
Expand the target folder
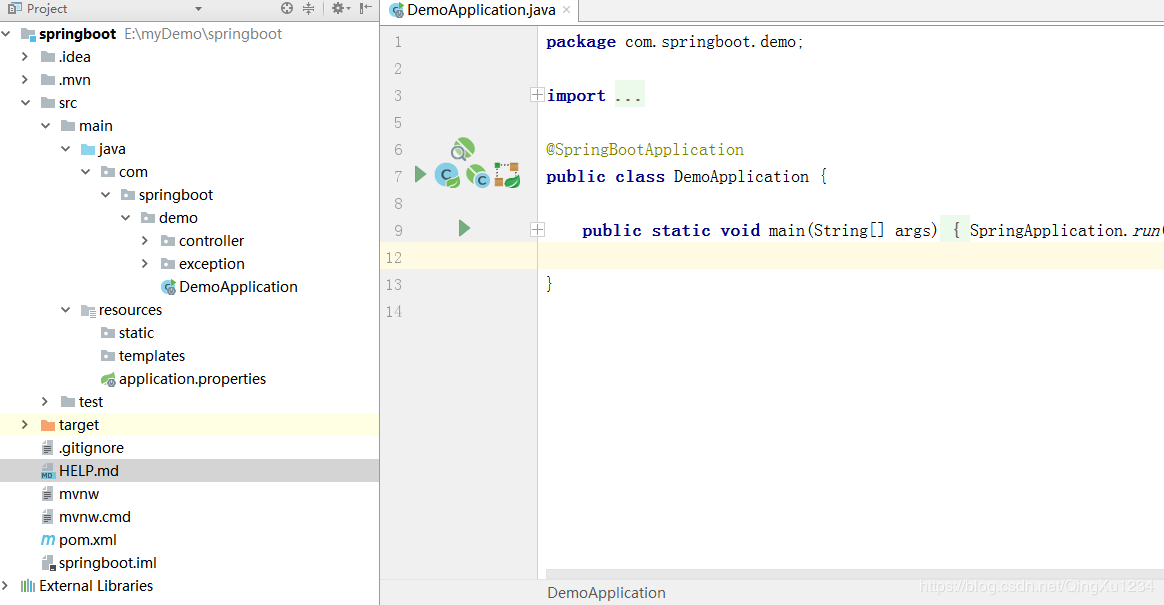[25, 425]
